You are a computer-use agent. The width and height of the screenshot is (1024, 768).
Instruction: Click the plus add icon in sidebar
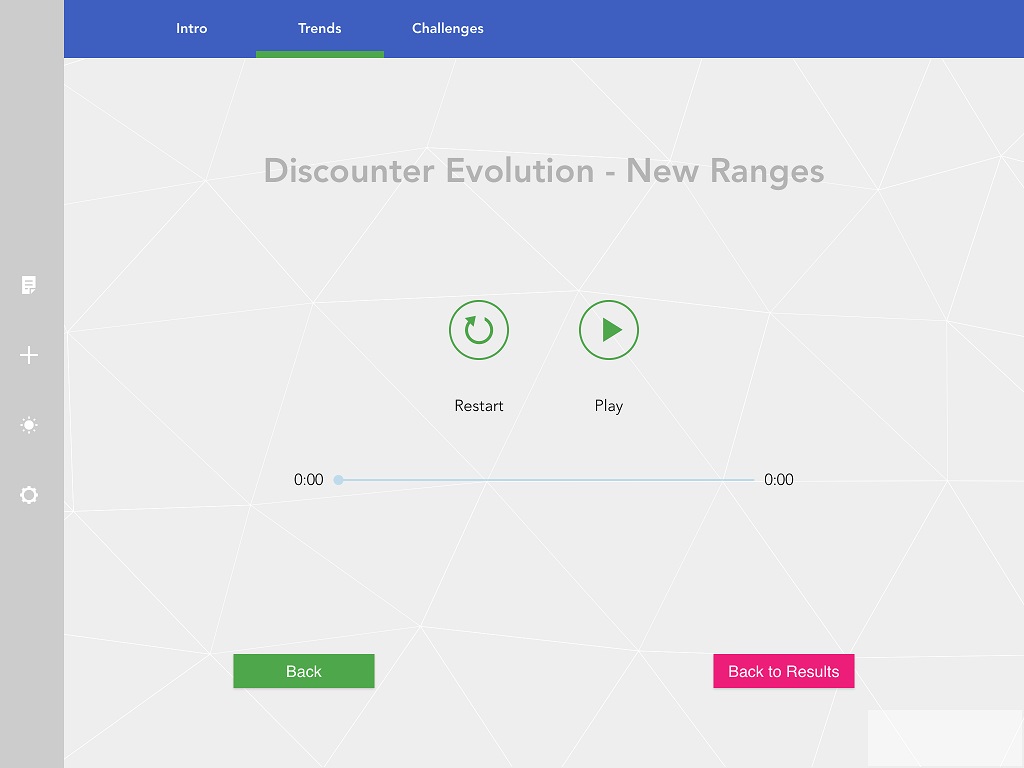pyautogui.click(x=29, y=355)
